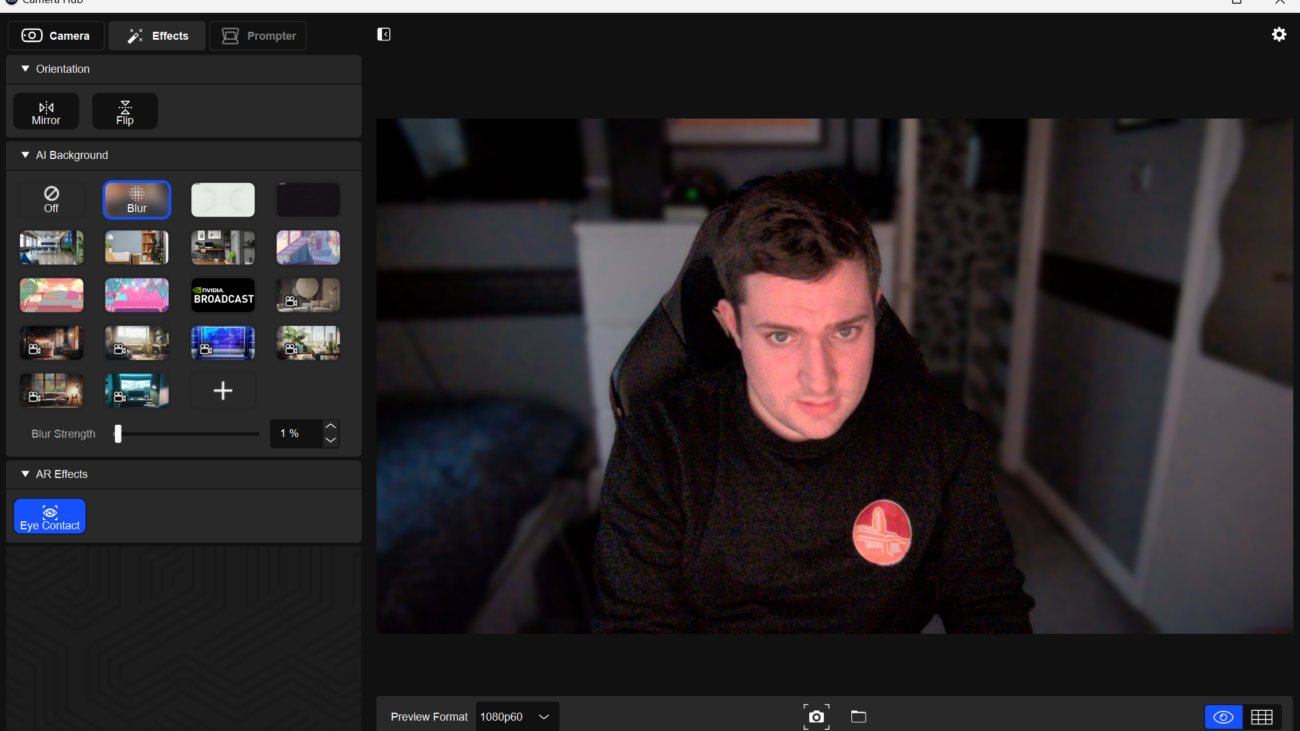Toggle the preview eye button

pyautogui.click(x=1223, y=717)
